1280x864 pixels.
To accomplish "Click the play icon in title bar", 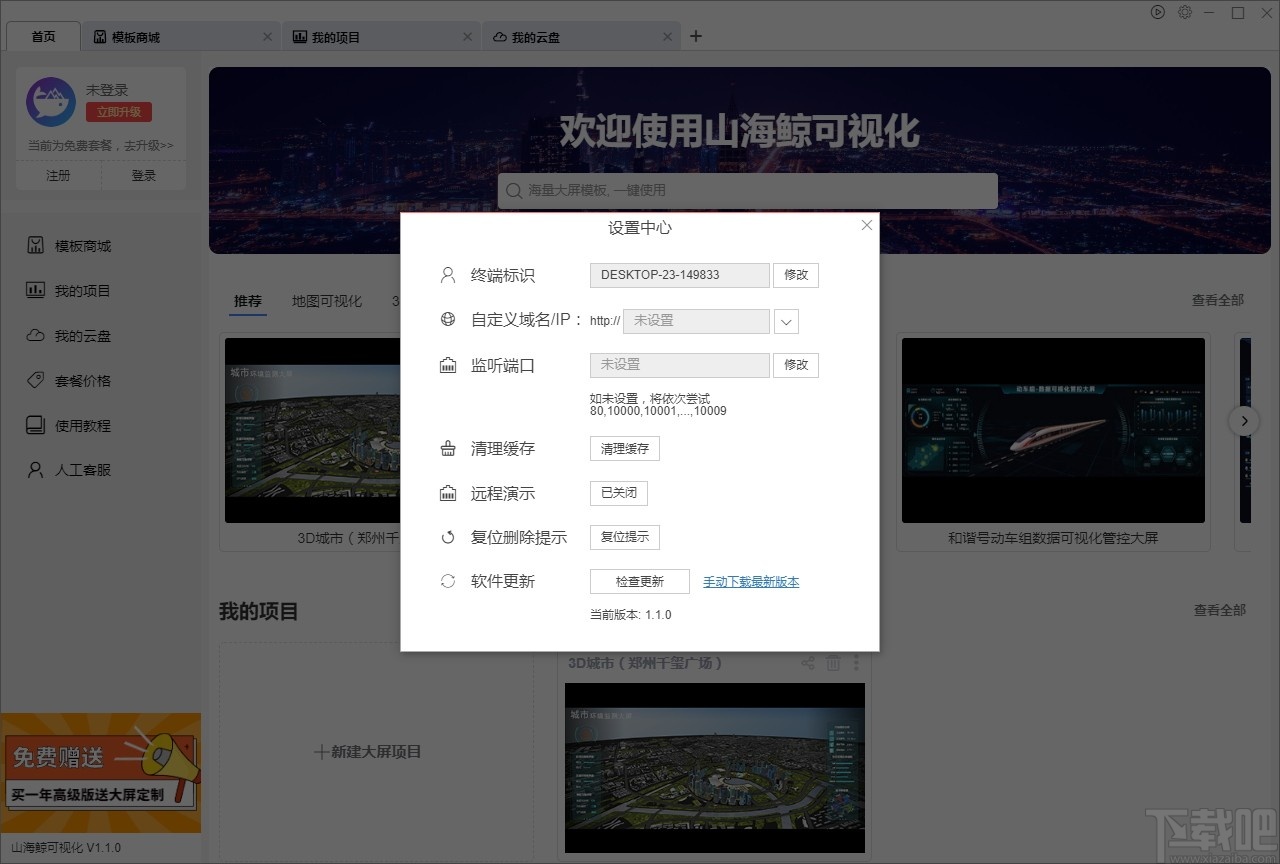I will tap(1157, 12).
